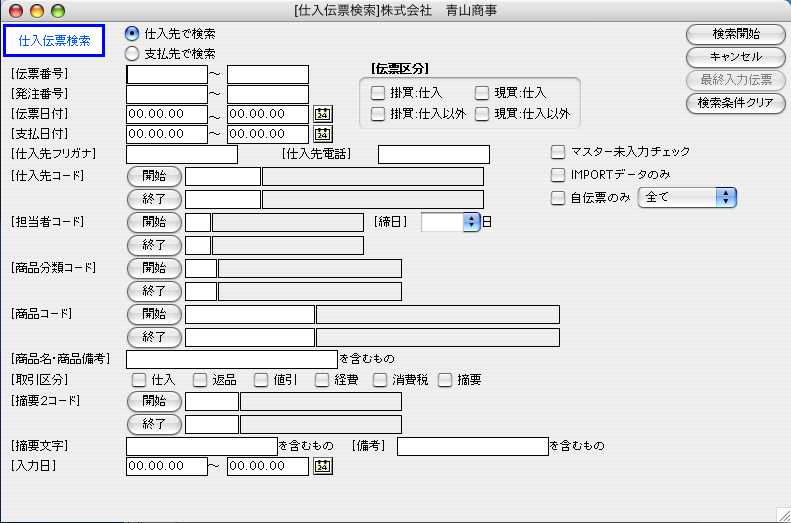Focus the 商品名・商品備考 text field
The width and height of the screenshot is (791, 523).
(x=232, y=359)
